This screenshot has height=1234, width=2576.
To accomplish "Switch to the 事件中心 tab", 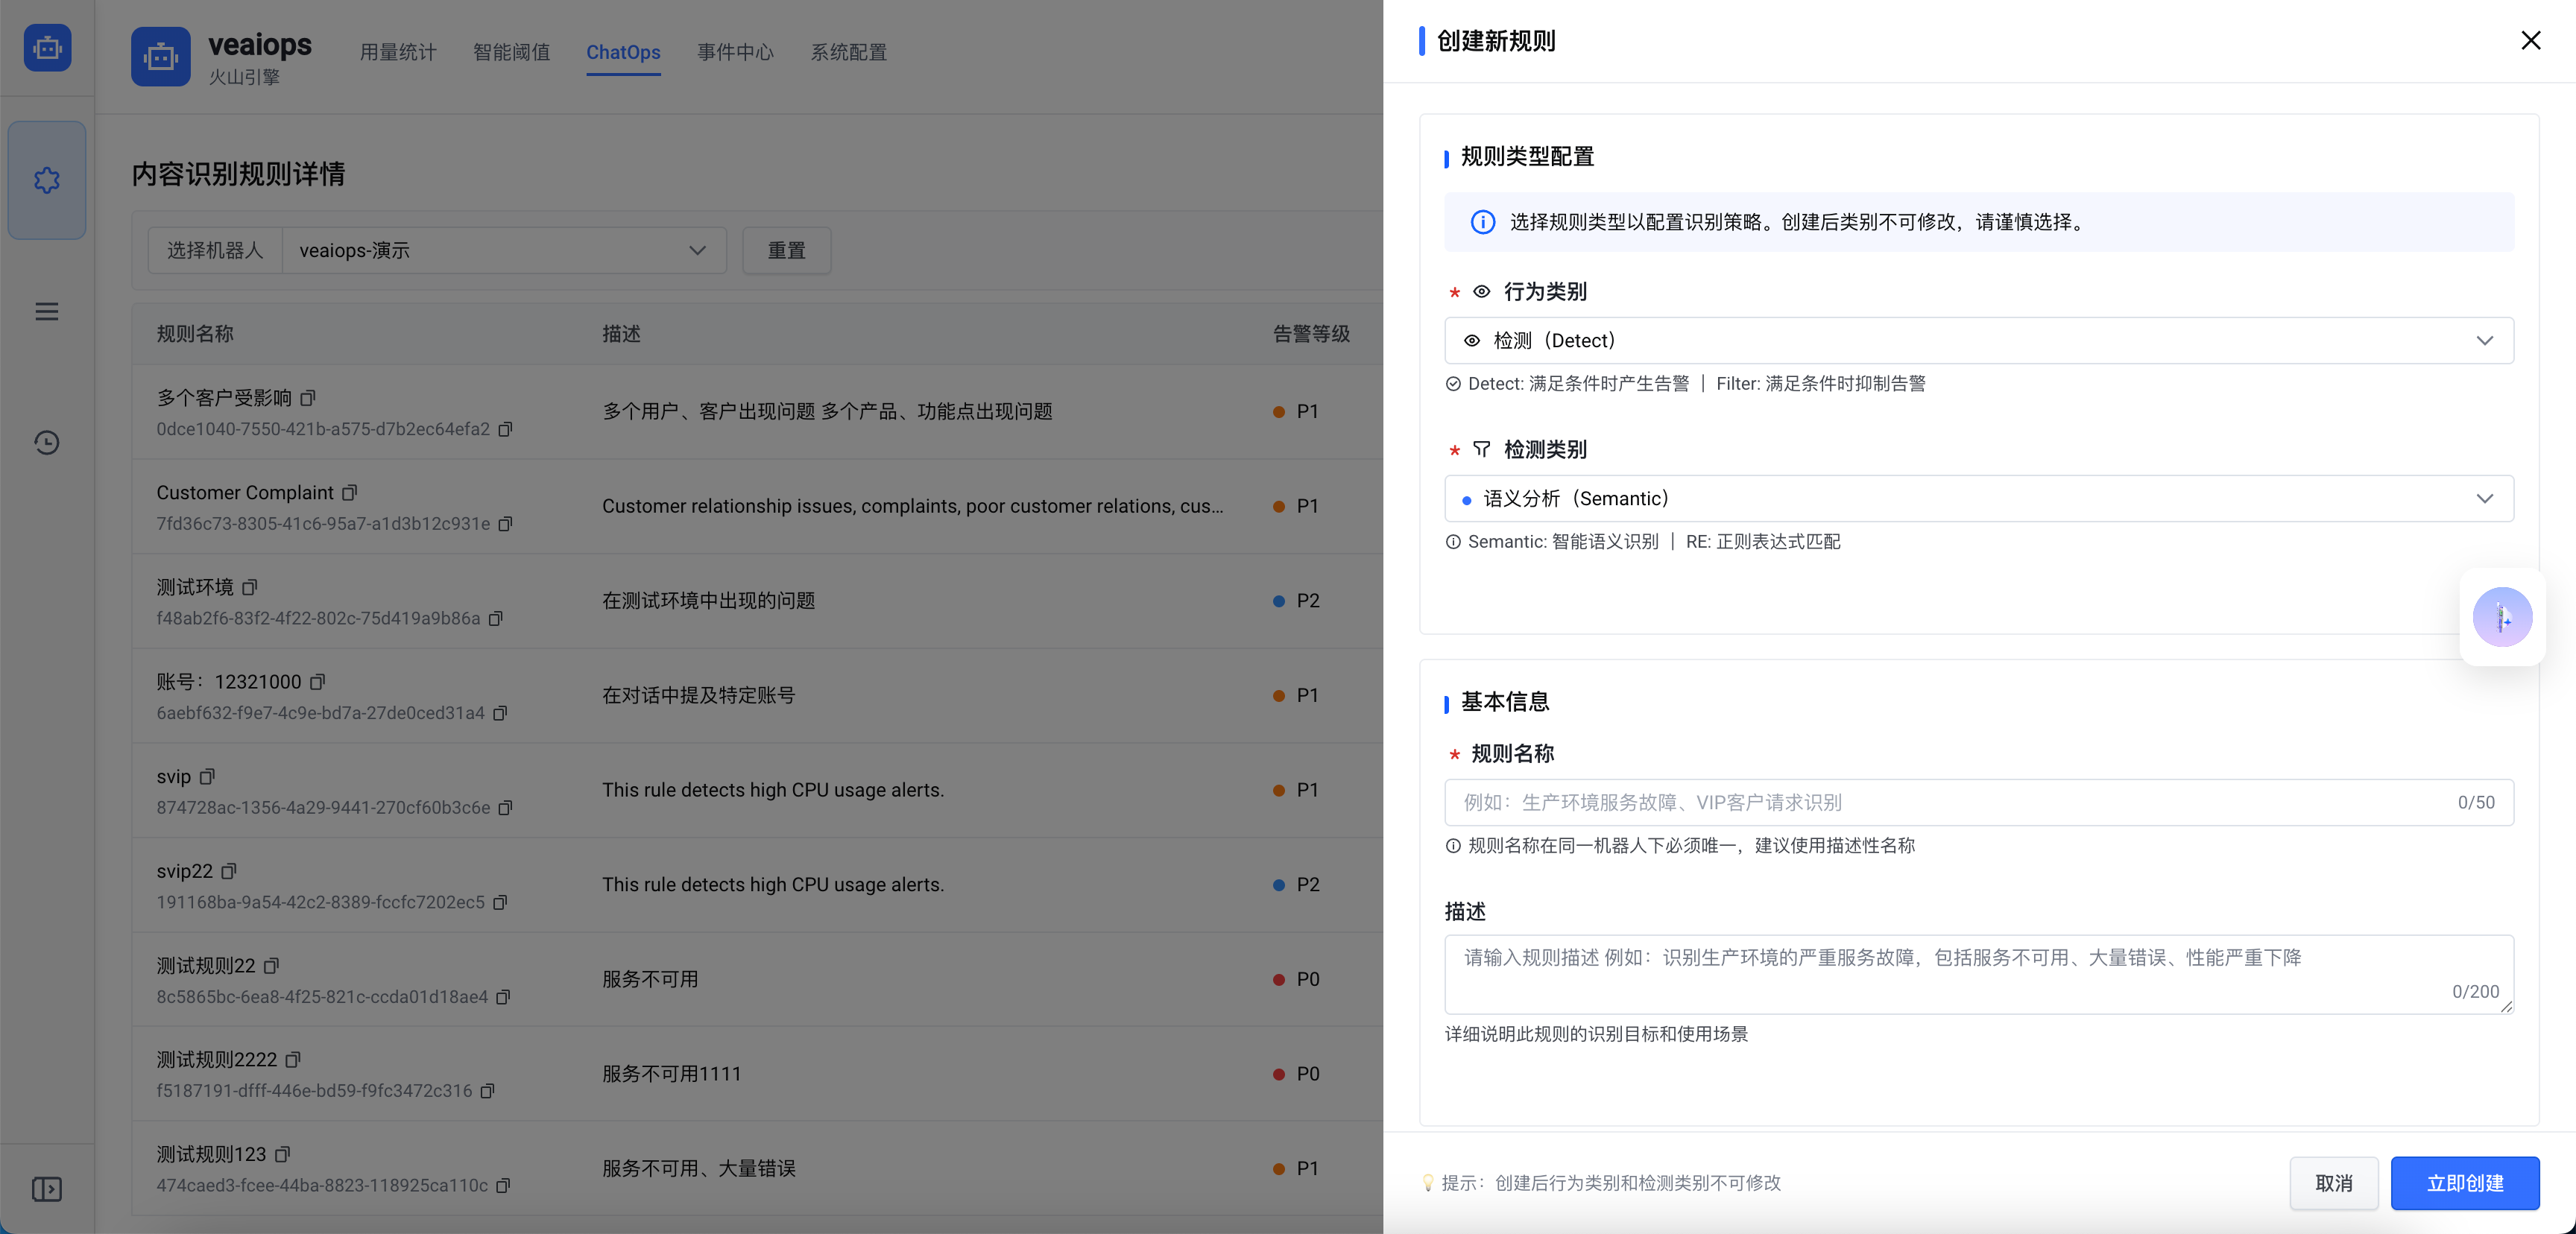I will [x=735, y=52].
